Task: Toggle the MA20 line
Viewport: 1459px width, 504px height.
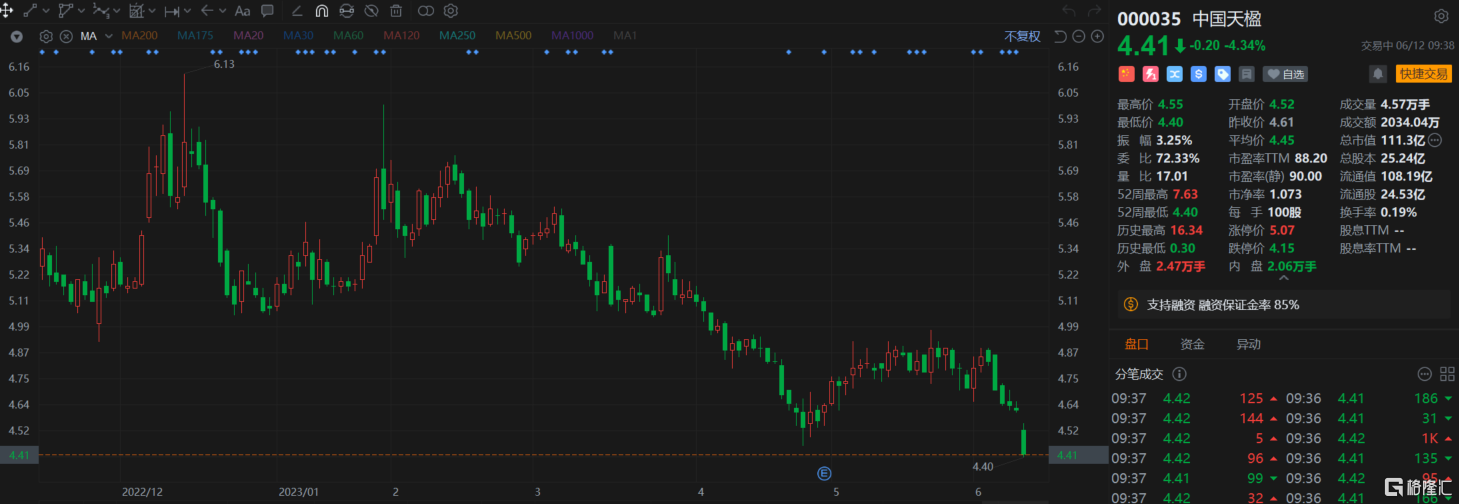Action: pyautogui.click(x=248, y=36)
